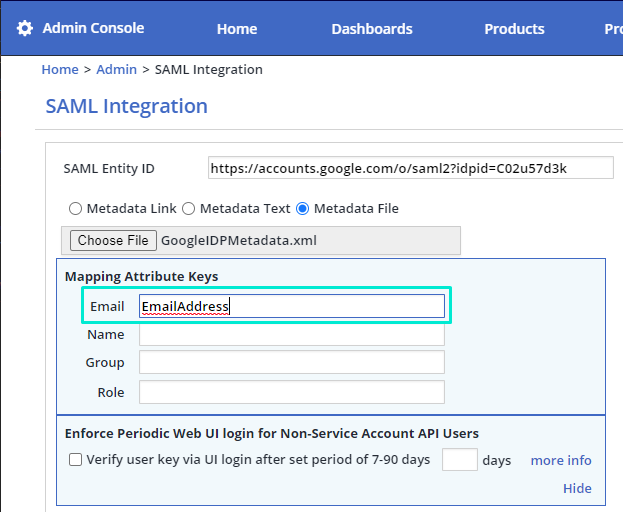Click the Name mapping attribute field
Viewport: 623px width, 512px height.
291,335
